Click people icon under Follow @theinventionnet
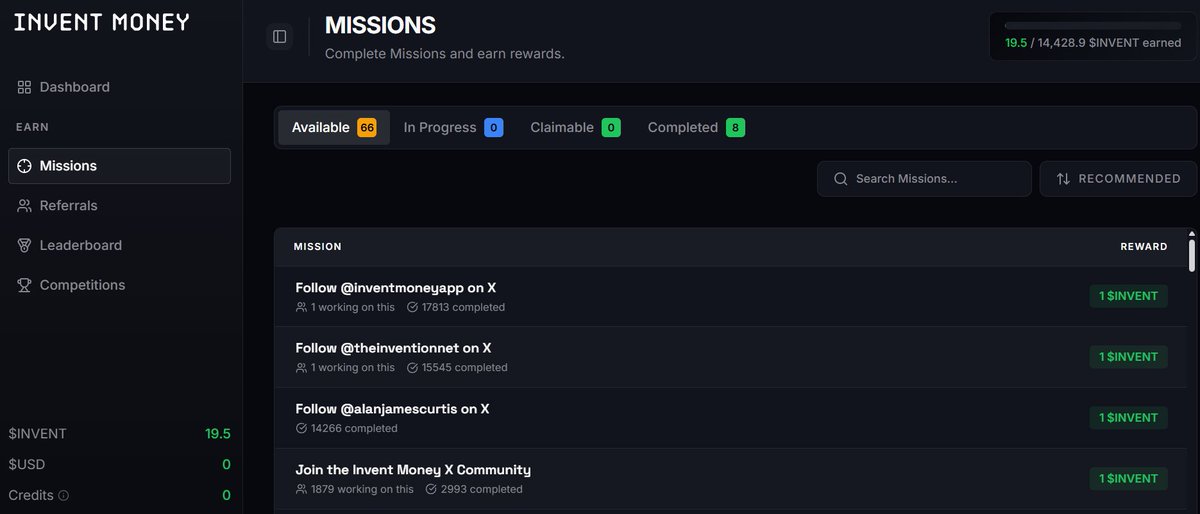The height and width of the screenshot is (514, 1200). 301,368
